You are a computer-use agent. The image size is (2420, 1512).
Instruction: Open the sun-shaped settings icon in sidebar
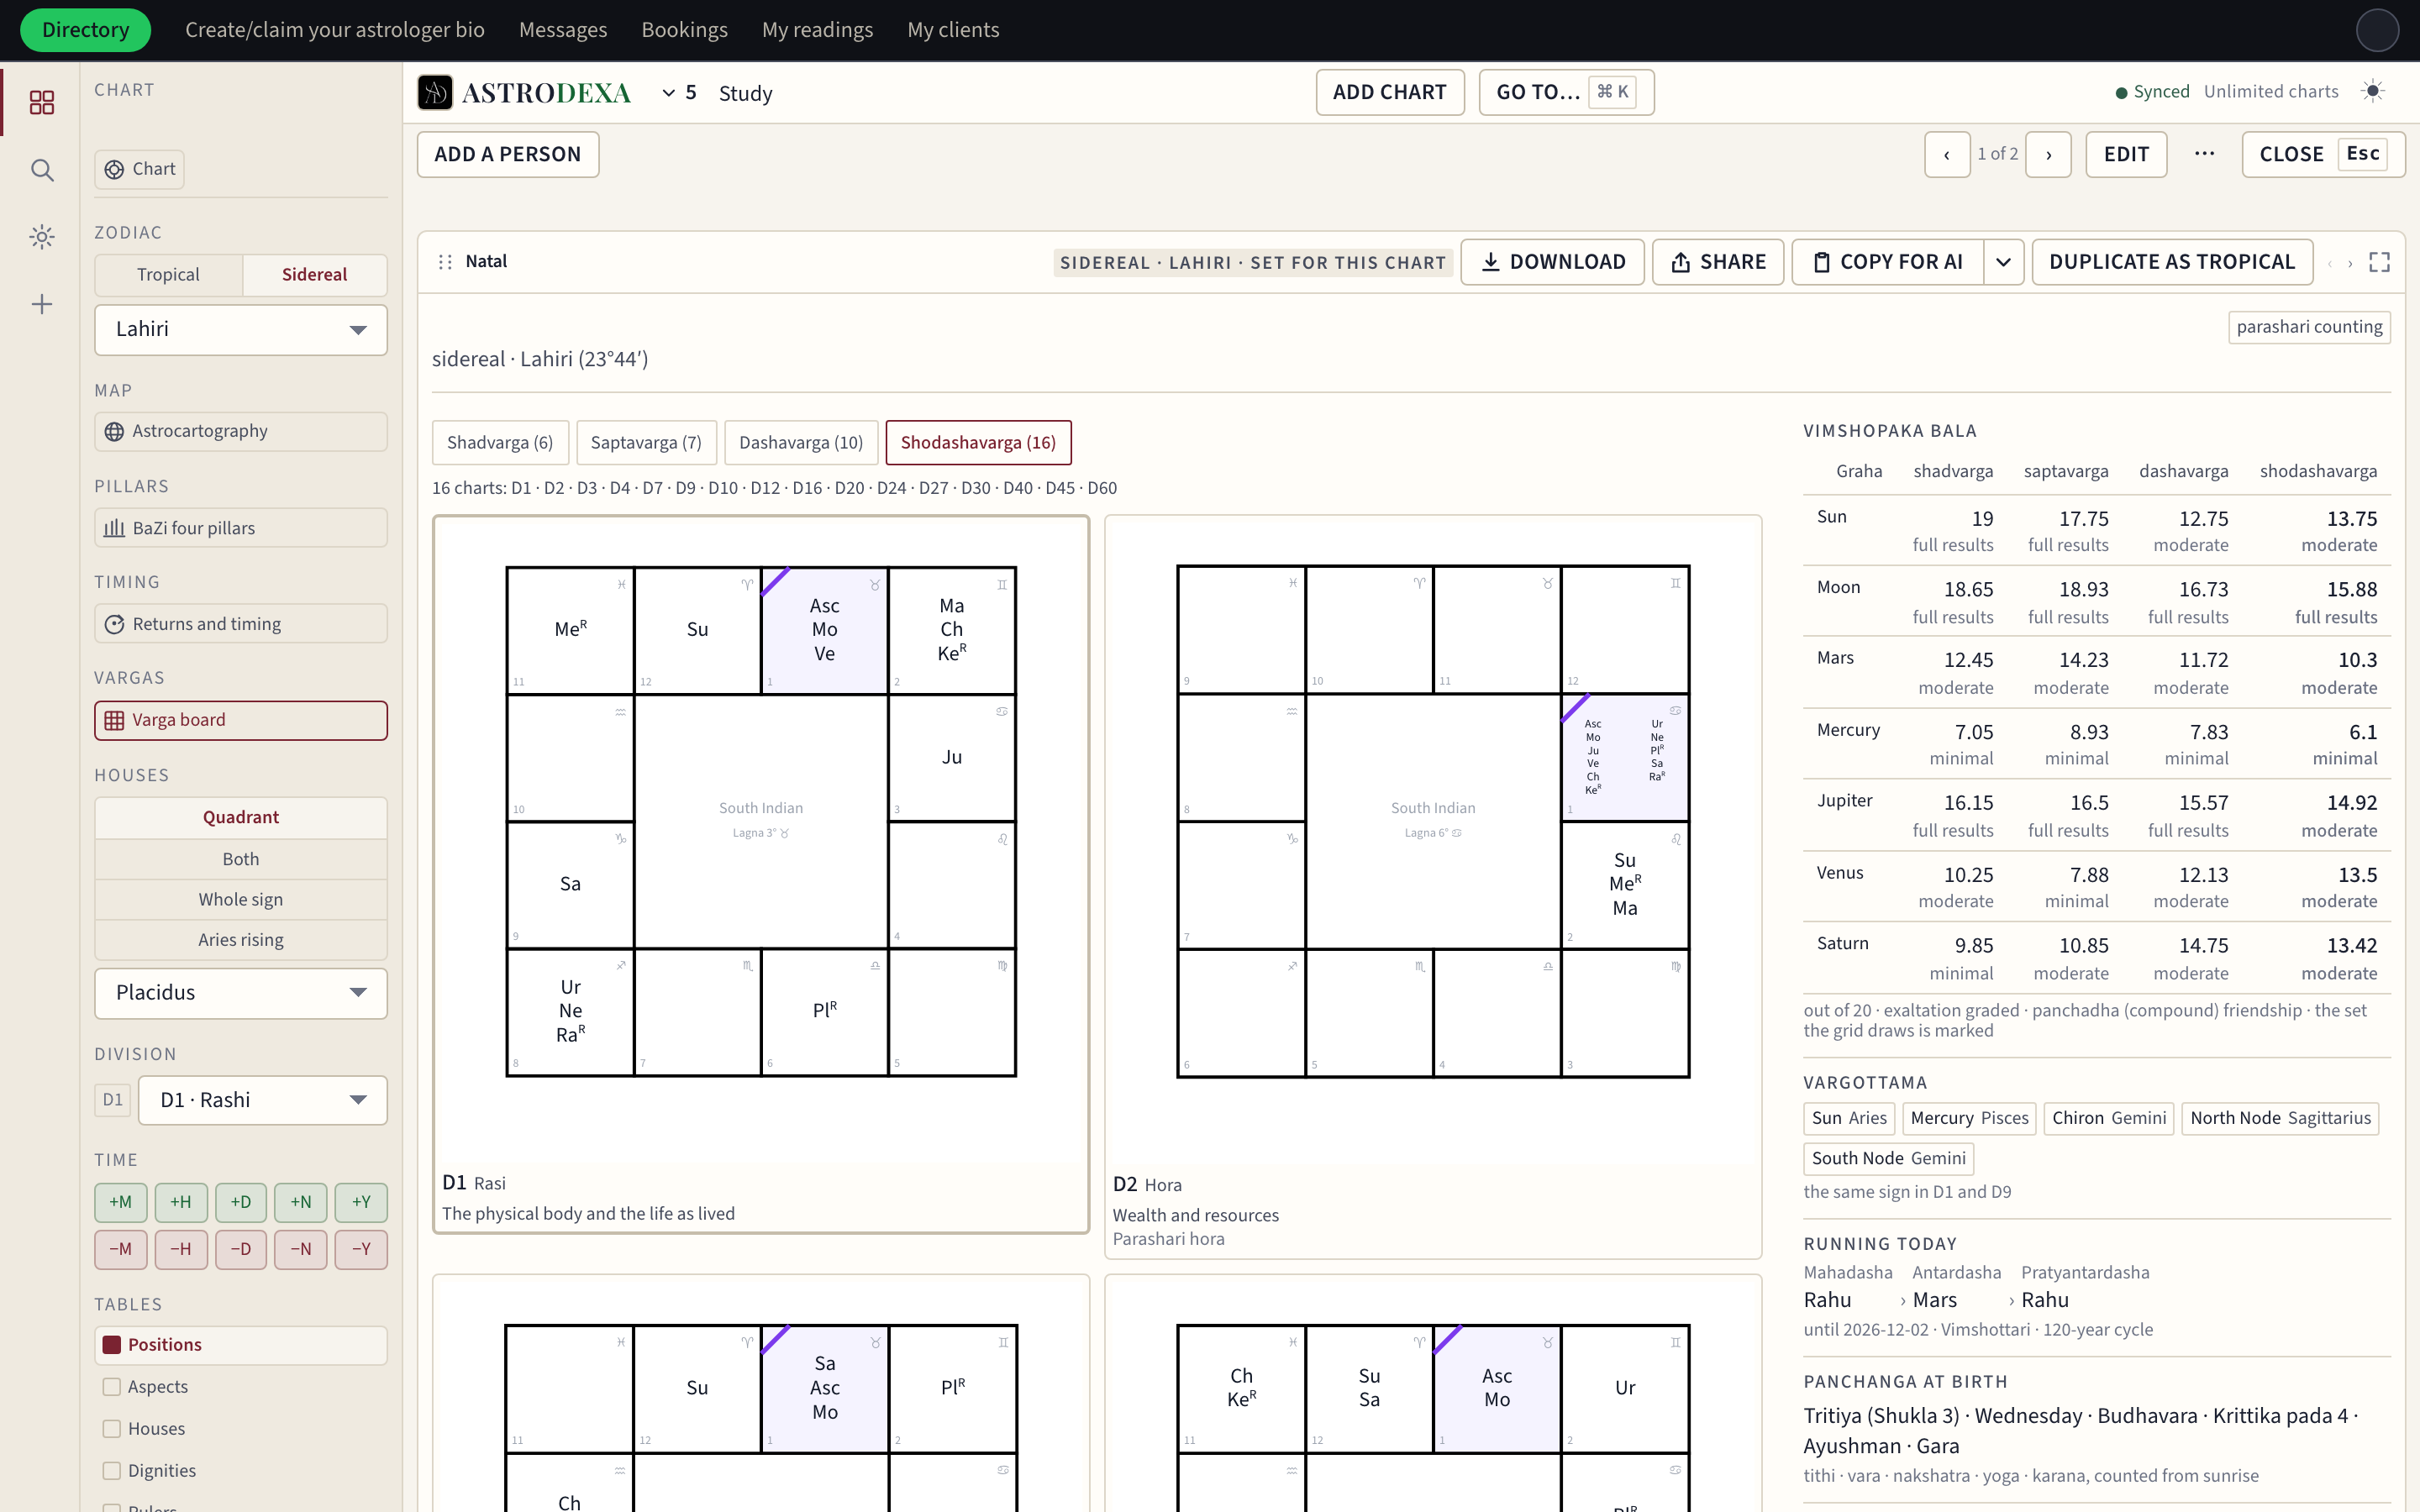tap(42, 237)
